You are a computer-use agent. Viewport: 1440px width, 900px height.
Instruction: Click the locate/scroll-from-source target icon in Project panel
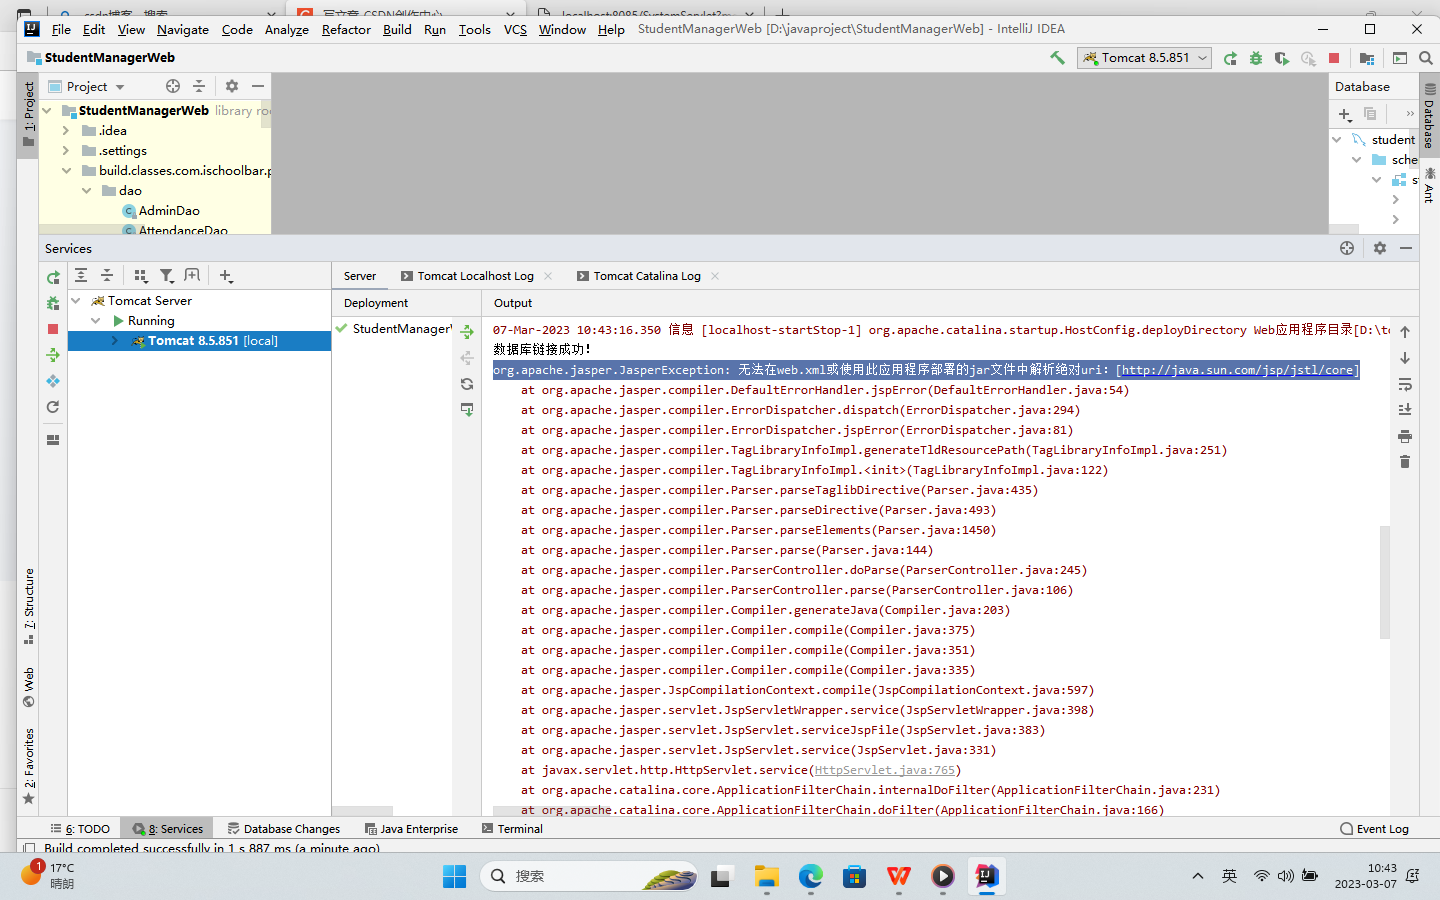pos(173,86)
